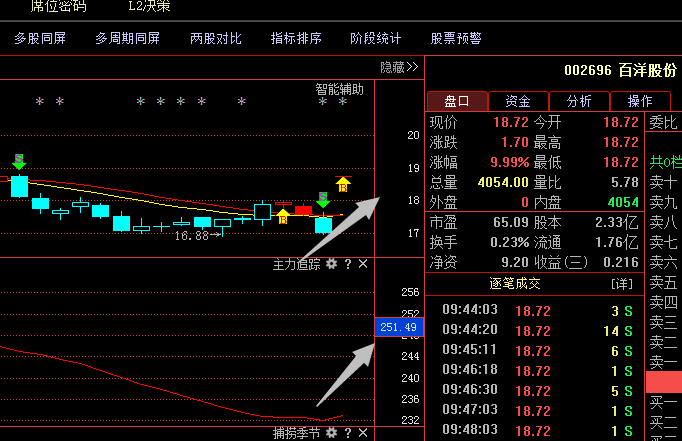Open 两股对比 comparison
Viewport: 682px width, 441px height.
pyautogui.click(x=216, y=38)
